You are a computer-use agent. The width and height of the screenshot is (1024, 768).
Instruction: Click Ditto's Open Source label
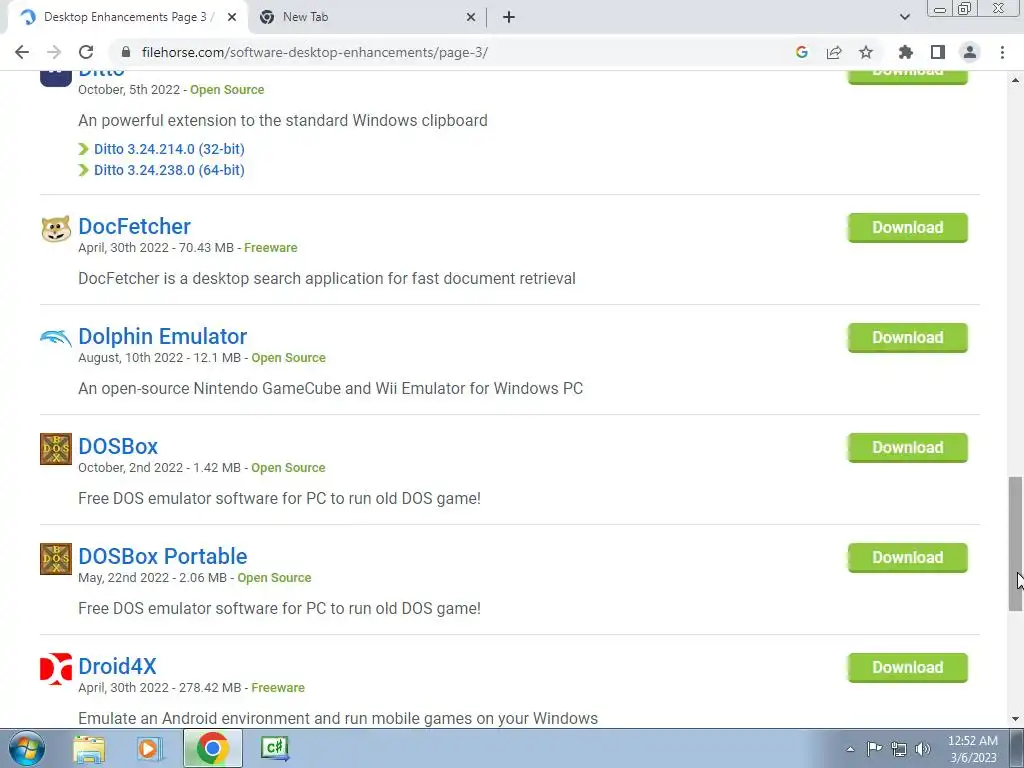coord(227,89)
